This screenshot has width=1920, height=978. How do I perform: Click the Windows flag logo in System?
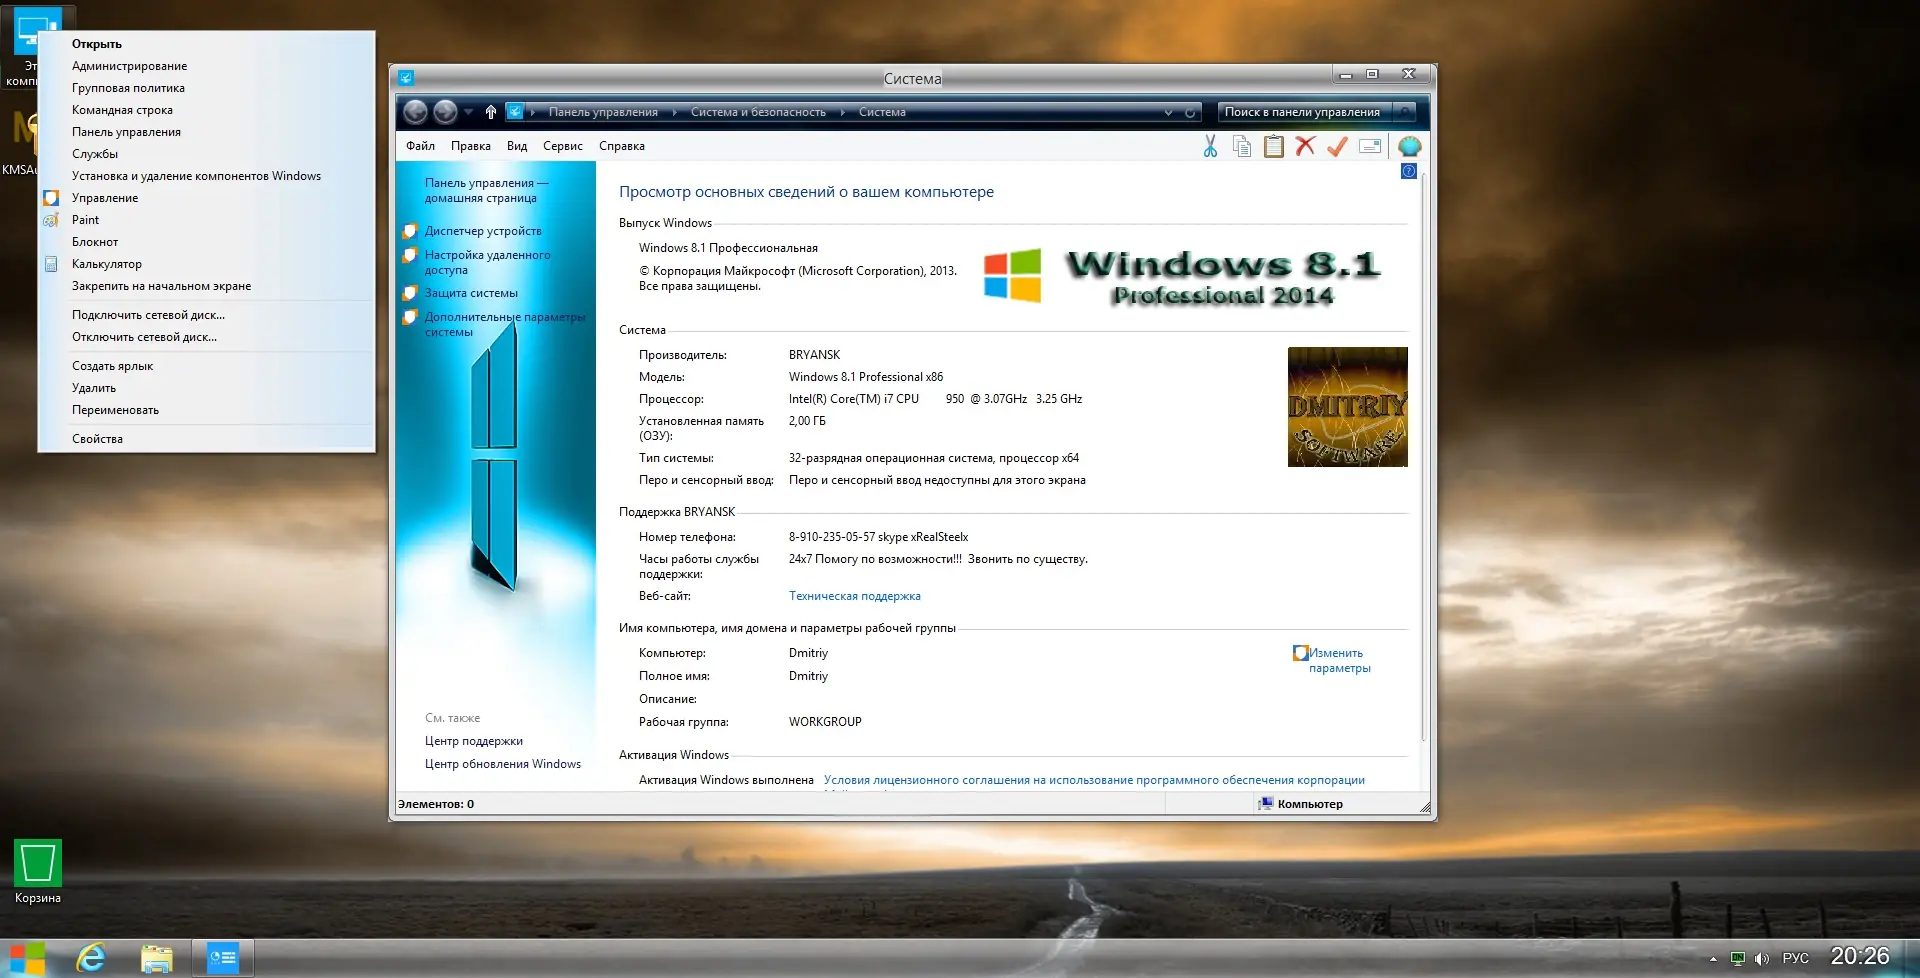[1012, 275]
